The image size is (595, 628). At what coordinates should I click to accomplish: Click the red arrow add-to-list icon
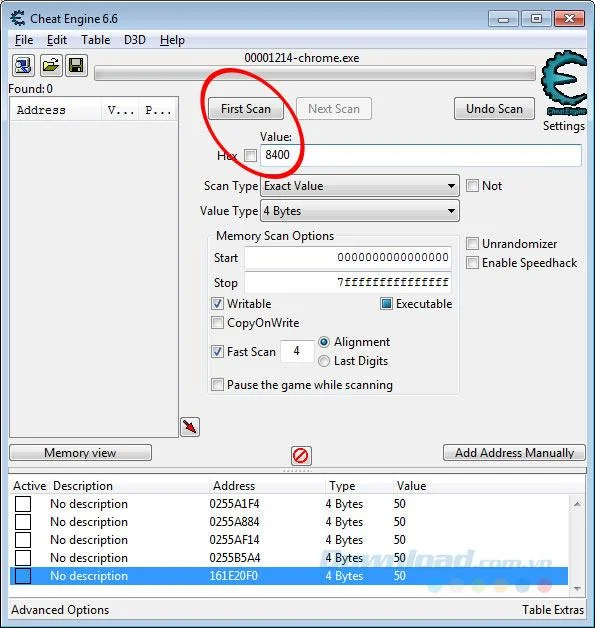tap(190, 427)
